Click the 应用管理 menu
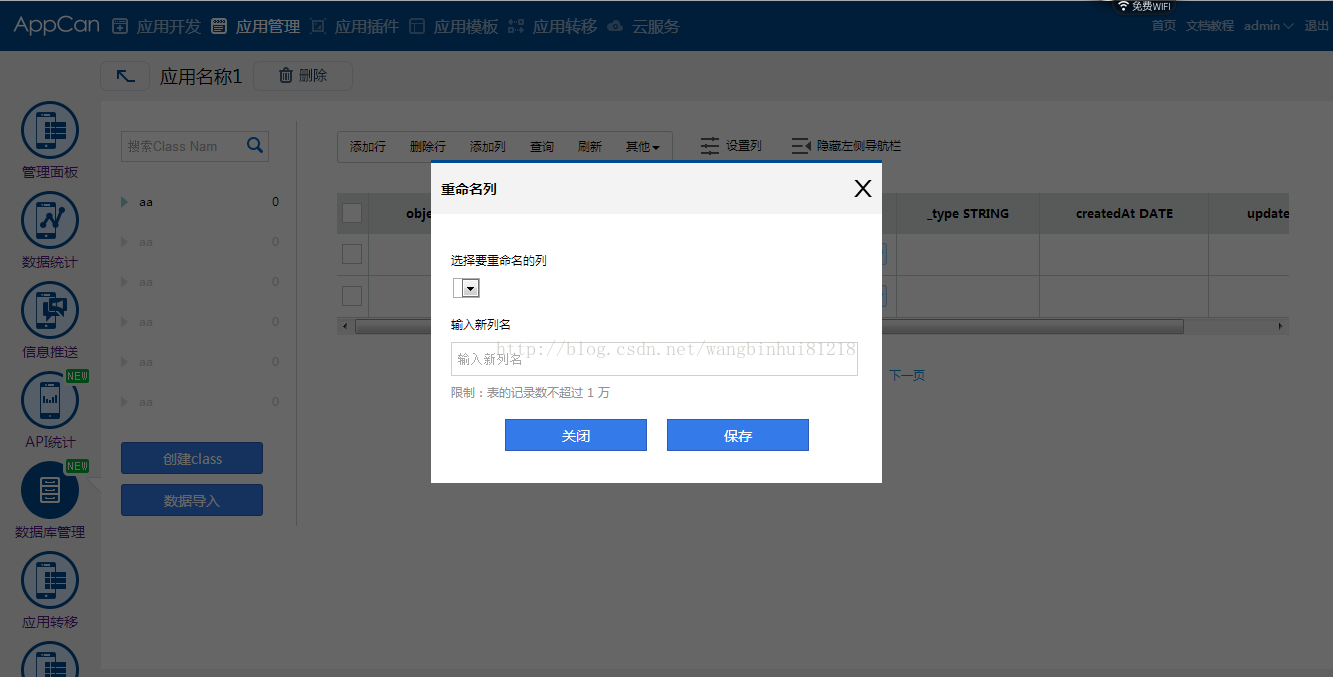Screen dimensions: 1333x677 coord(256,26)
